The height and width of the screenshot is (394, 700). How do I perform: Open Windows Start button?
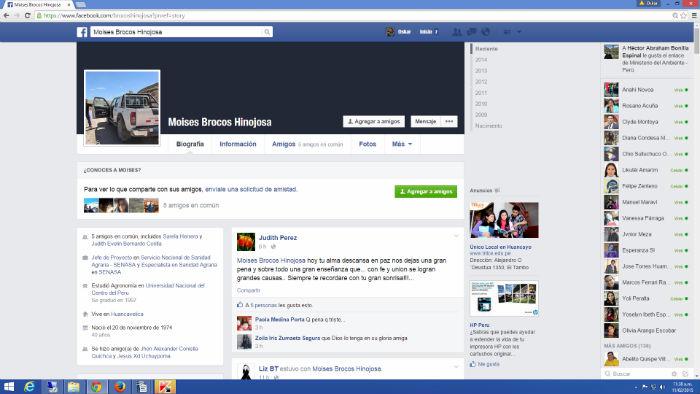coord(8,386)
